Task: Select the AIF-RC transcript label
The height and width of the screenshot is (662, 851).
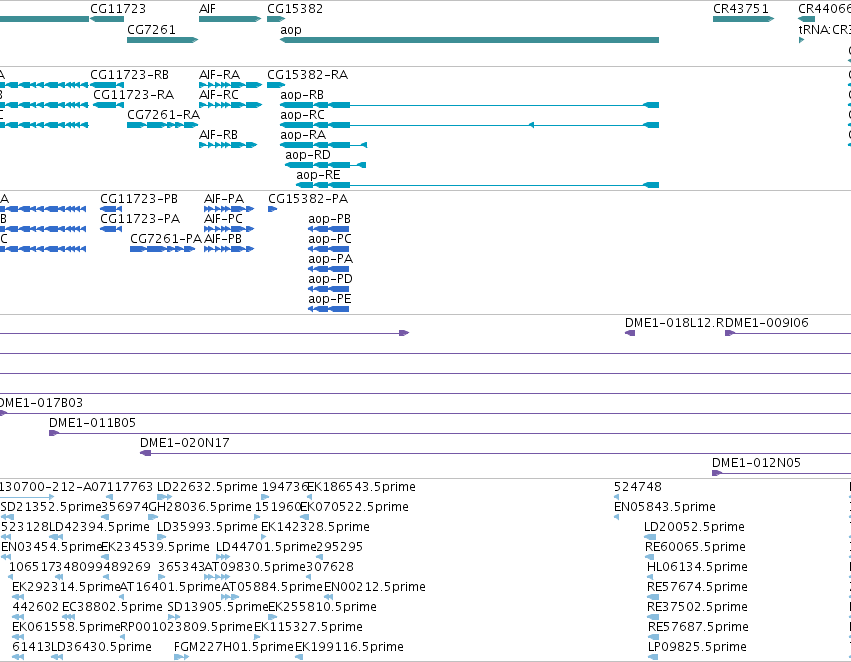Action: click(219, 94)
